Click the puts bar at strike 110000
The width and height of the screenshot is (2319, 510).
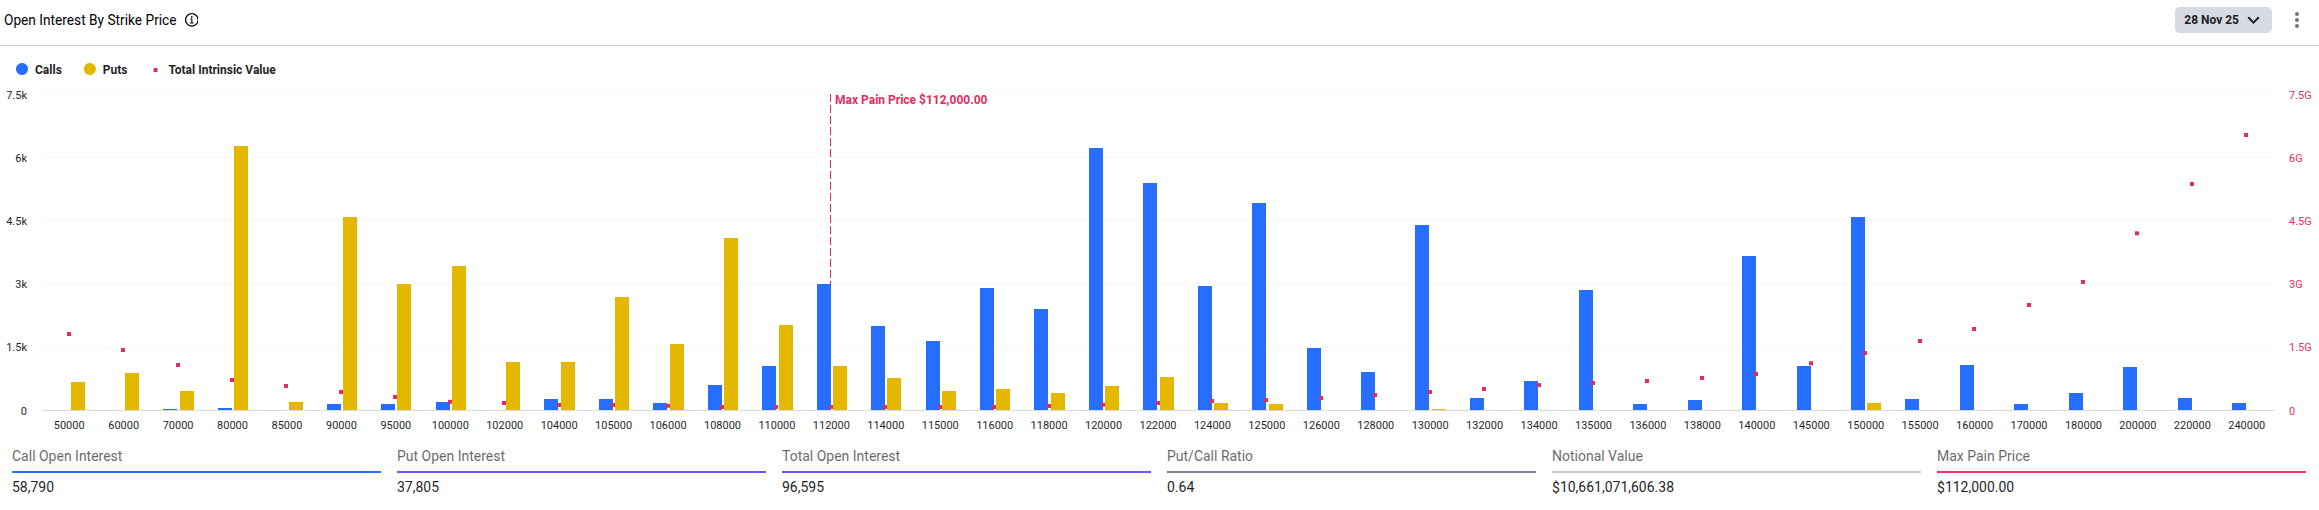pyautogui.click(x=786, y=367)
